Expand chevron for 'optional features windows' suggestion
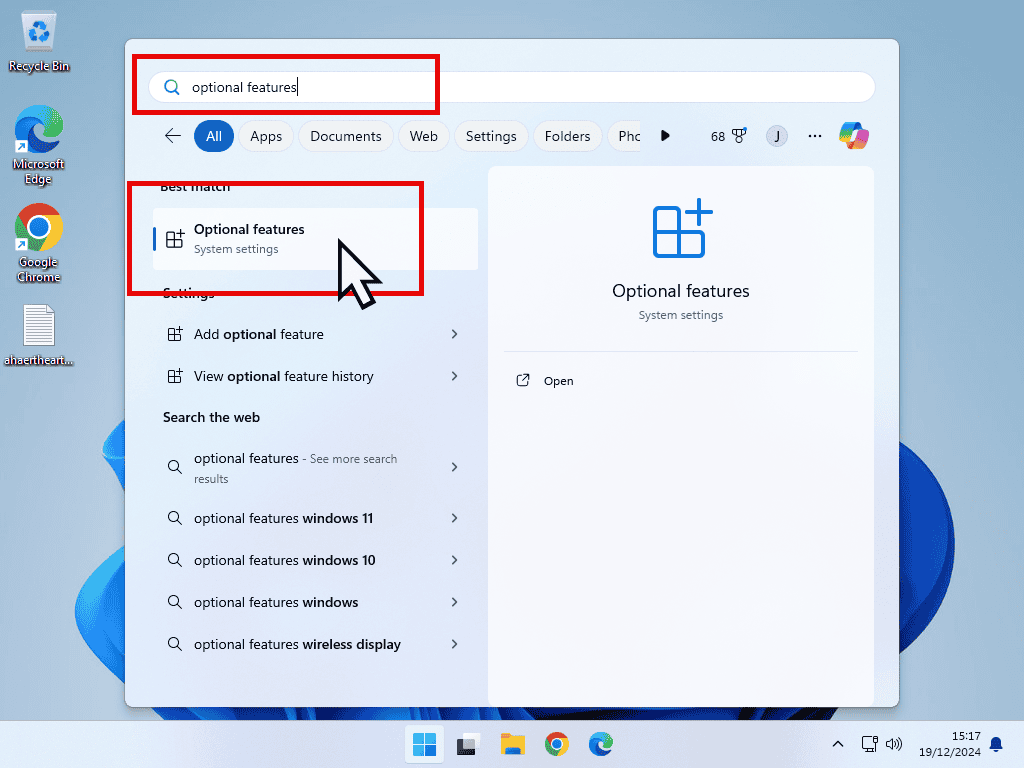 pos(455,602)
